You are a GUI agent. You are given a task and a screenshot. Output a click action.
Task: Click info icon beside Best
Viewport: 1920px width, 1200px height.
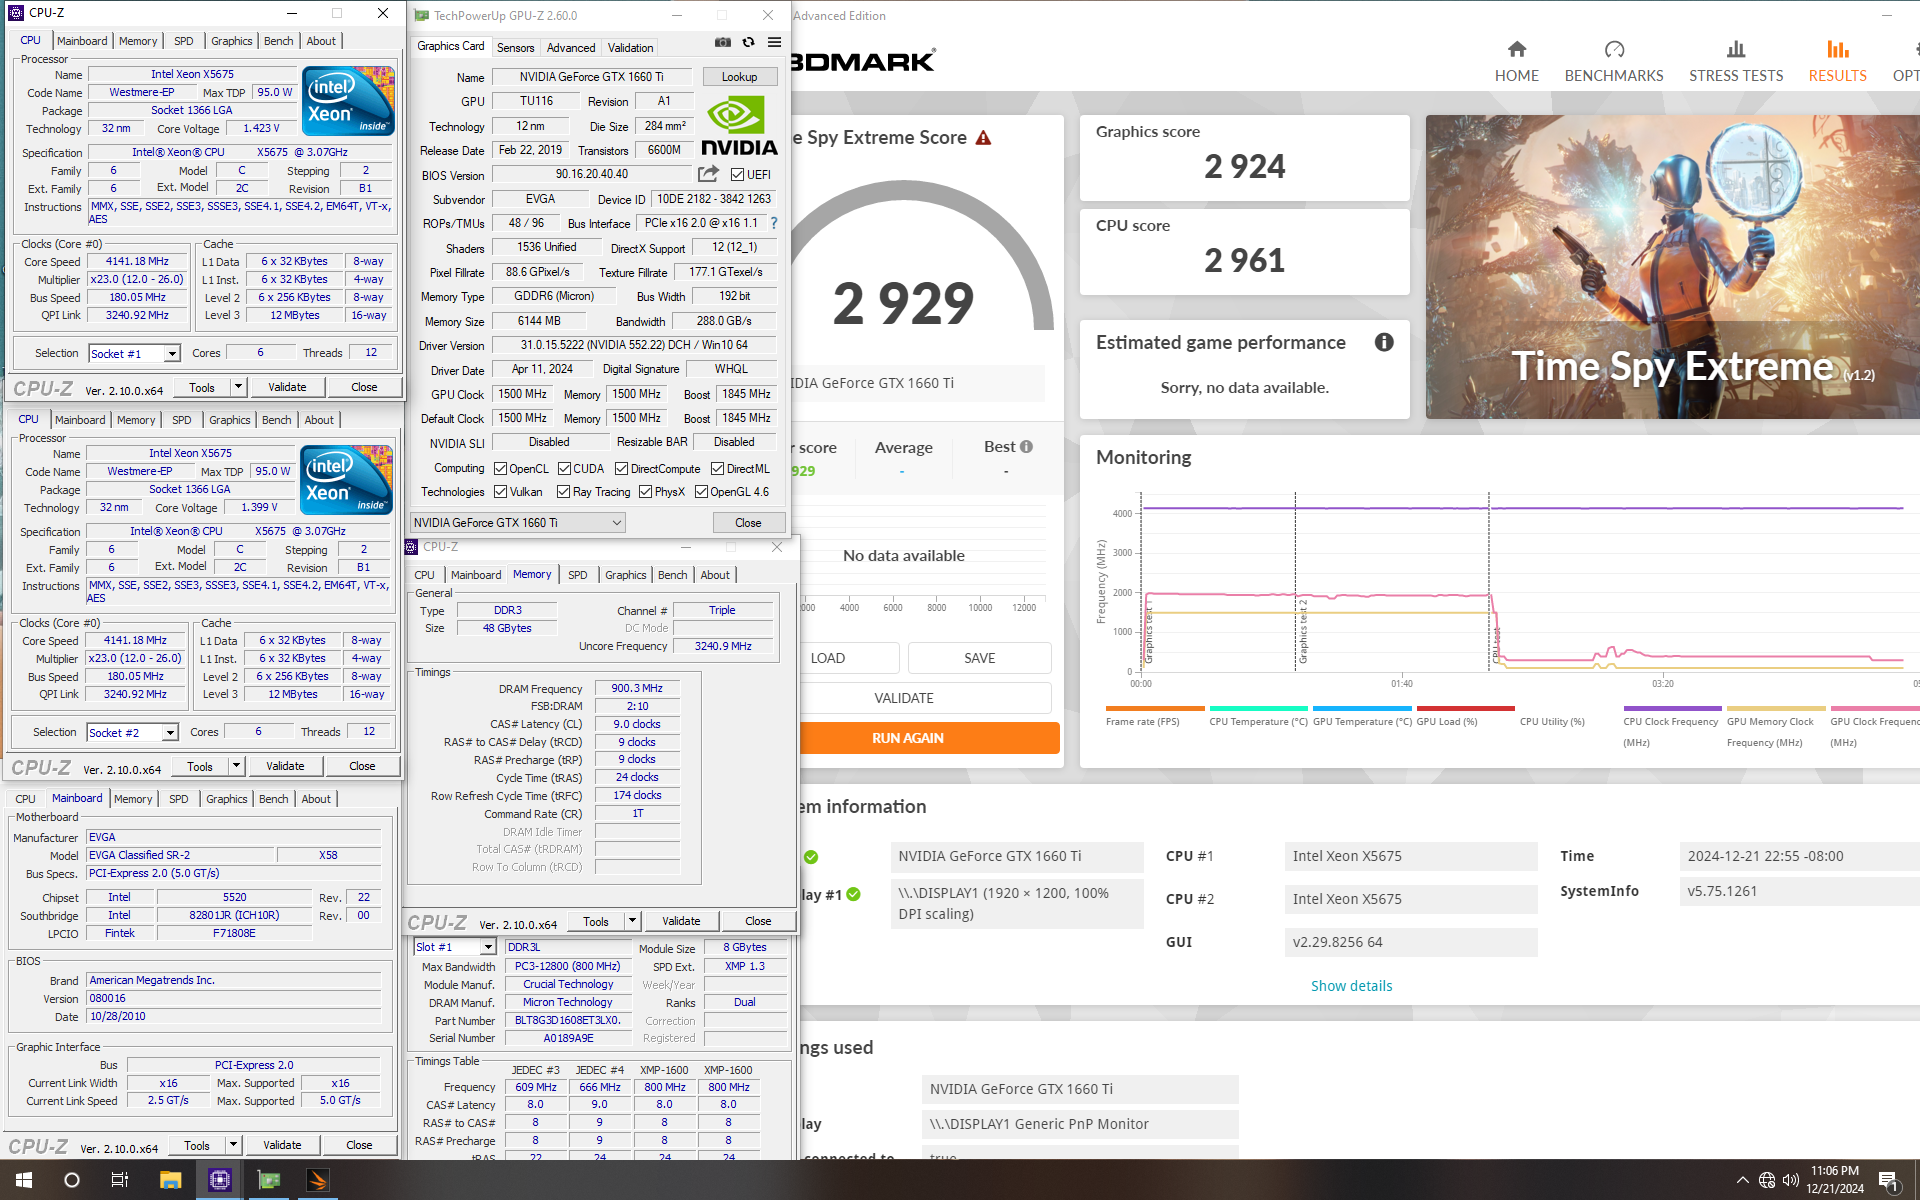(1026, 447)
